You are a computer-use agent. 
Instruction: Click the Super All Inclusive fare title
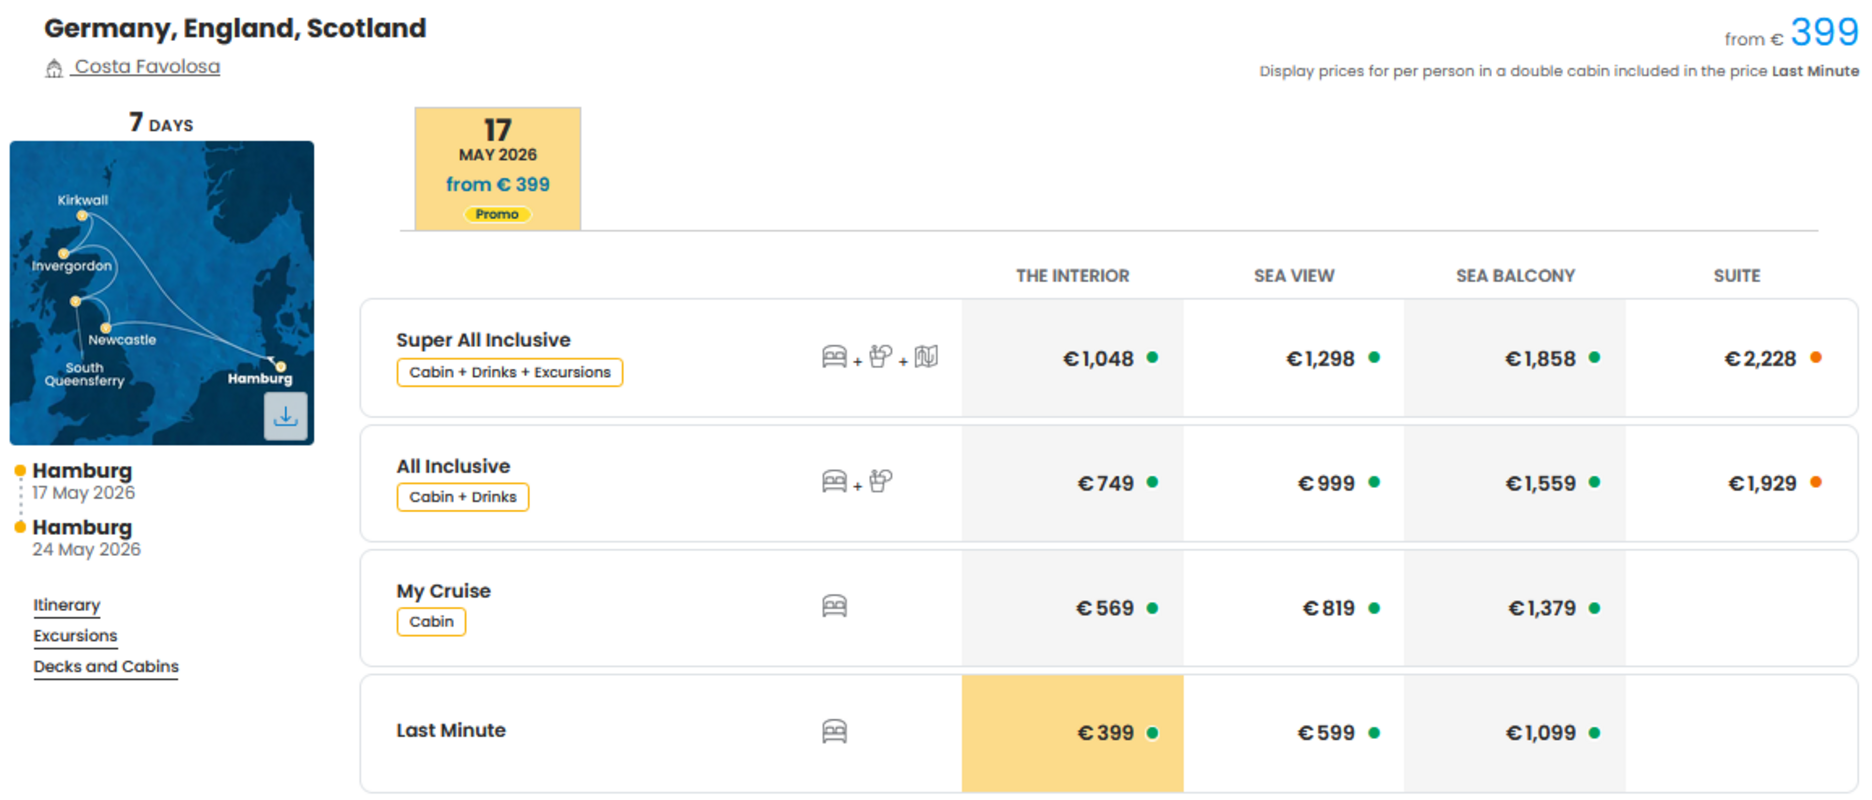click(483, 340)
